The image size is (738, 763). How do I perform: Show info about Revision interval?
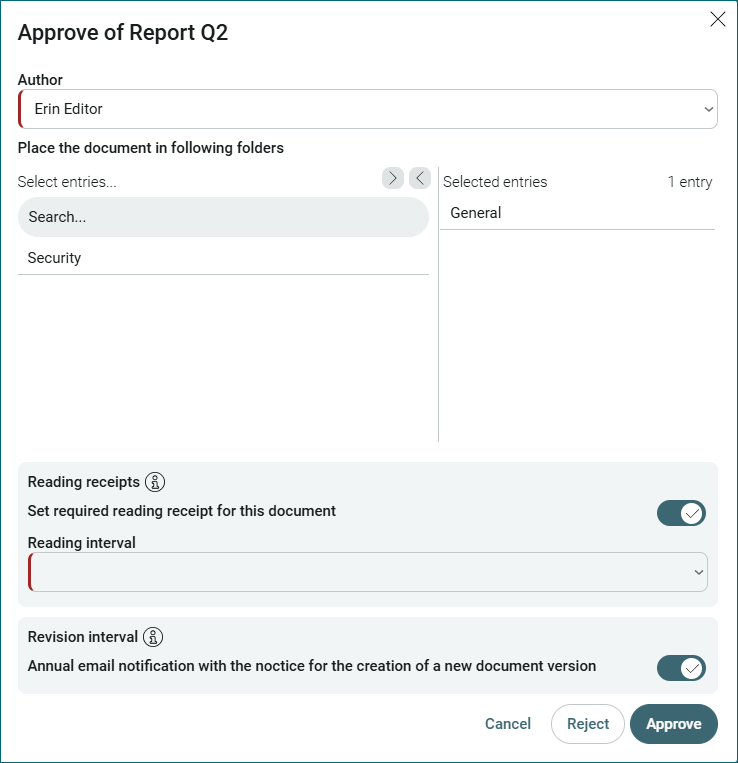point(153,637)
